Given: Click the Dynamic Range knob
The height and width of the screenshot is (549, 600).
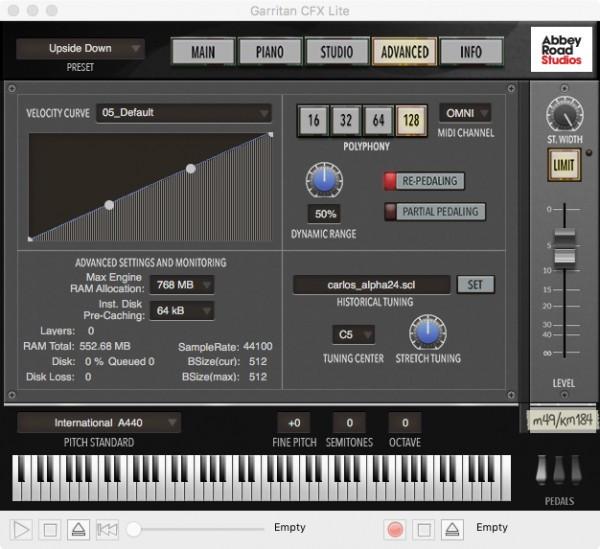Looking at the screenshot, I should [324, 180].
